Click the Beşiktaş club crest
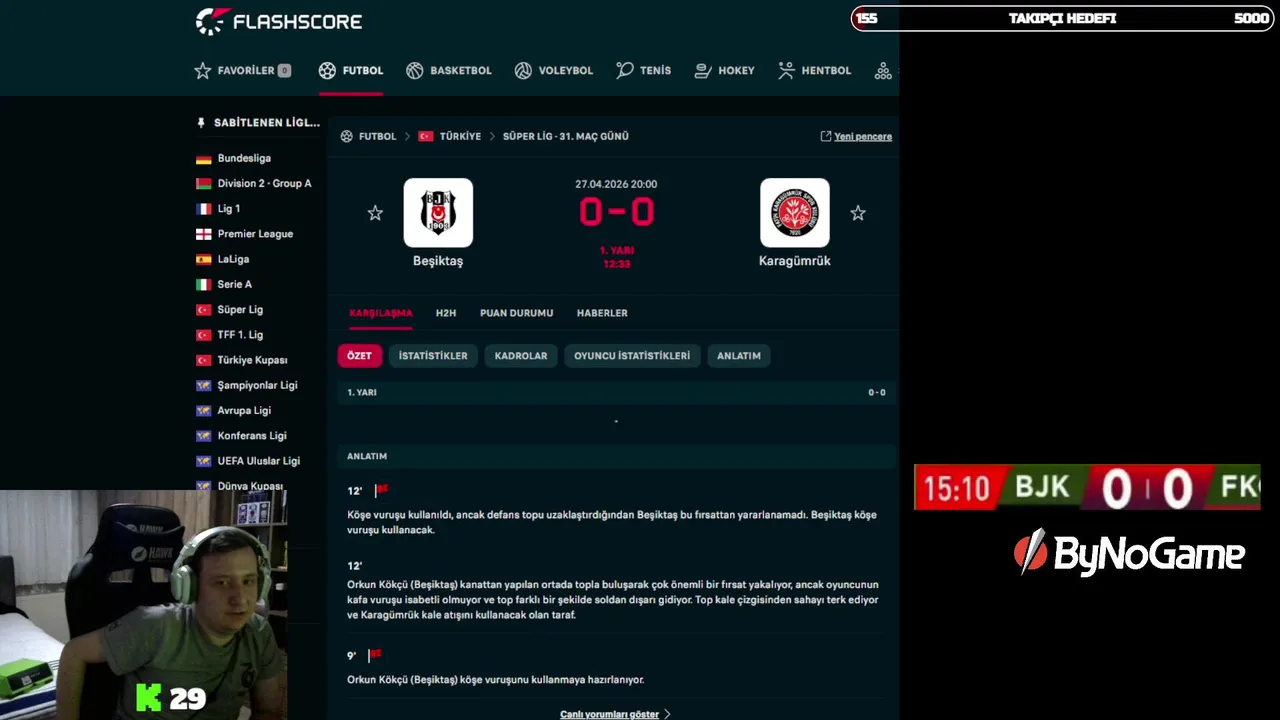 coord(438,213)
